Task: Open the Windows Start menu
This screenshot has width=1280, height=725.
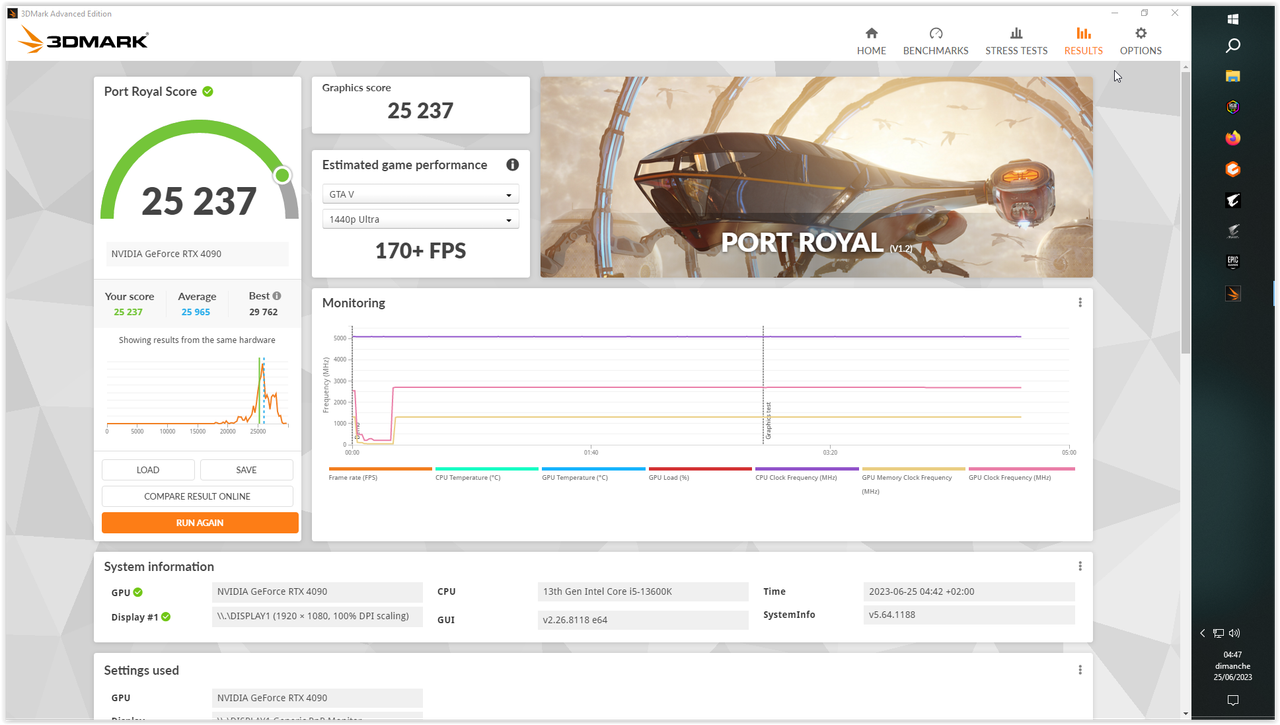Action: point(1233,19)
